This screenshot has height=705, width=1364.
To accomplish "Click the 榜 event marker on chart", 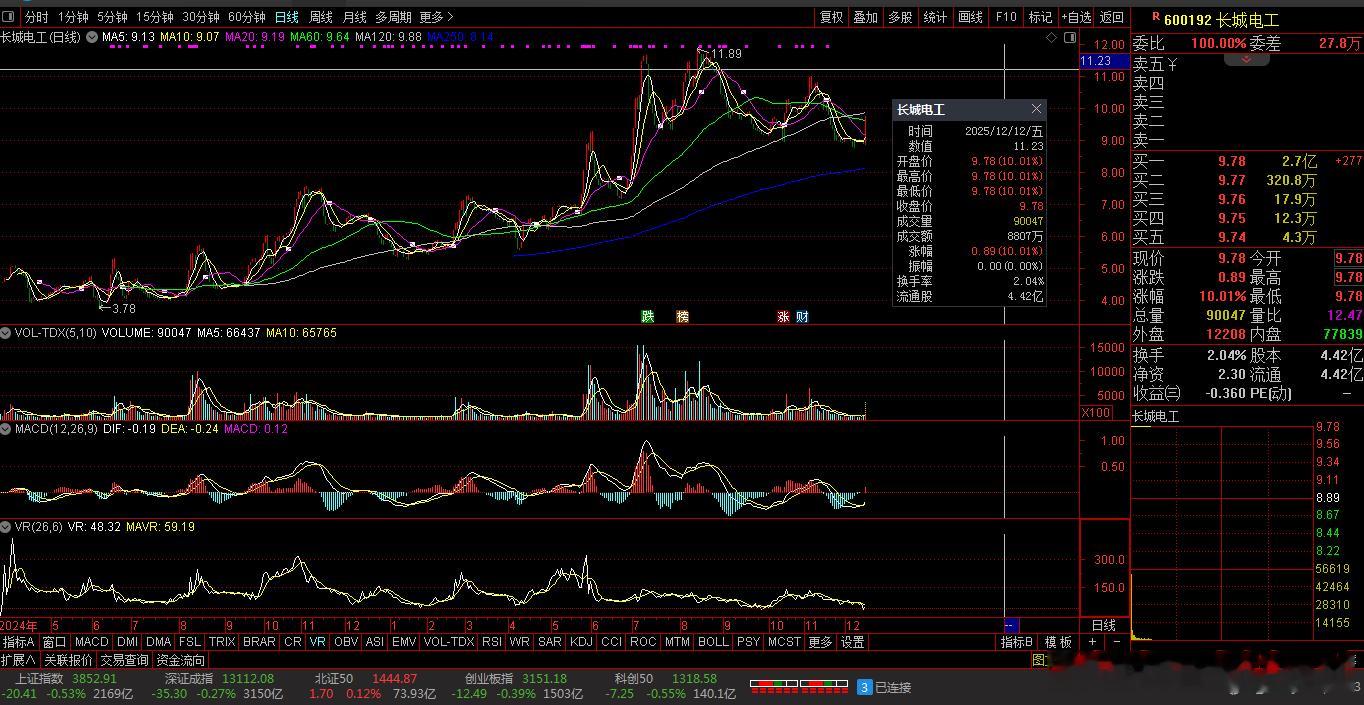I will tap(682, 316).
